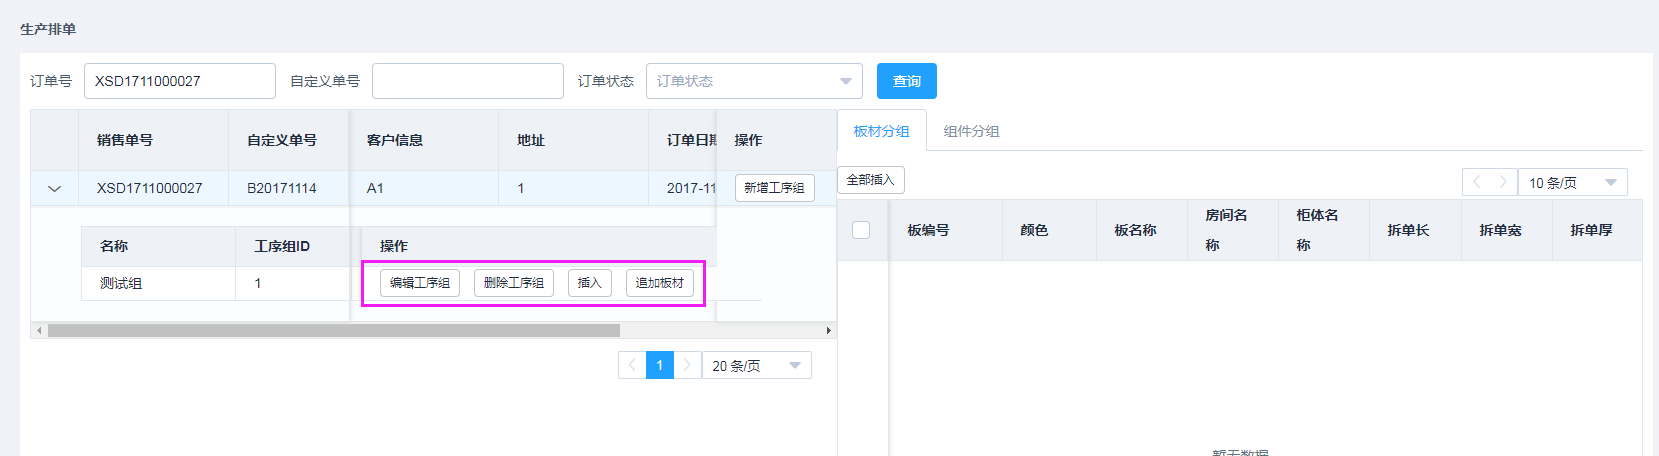
Task: Go to next page in order list pagination
Action: point(686,366)
